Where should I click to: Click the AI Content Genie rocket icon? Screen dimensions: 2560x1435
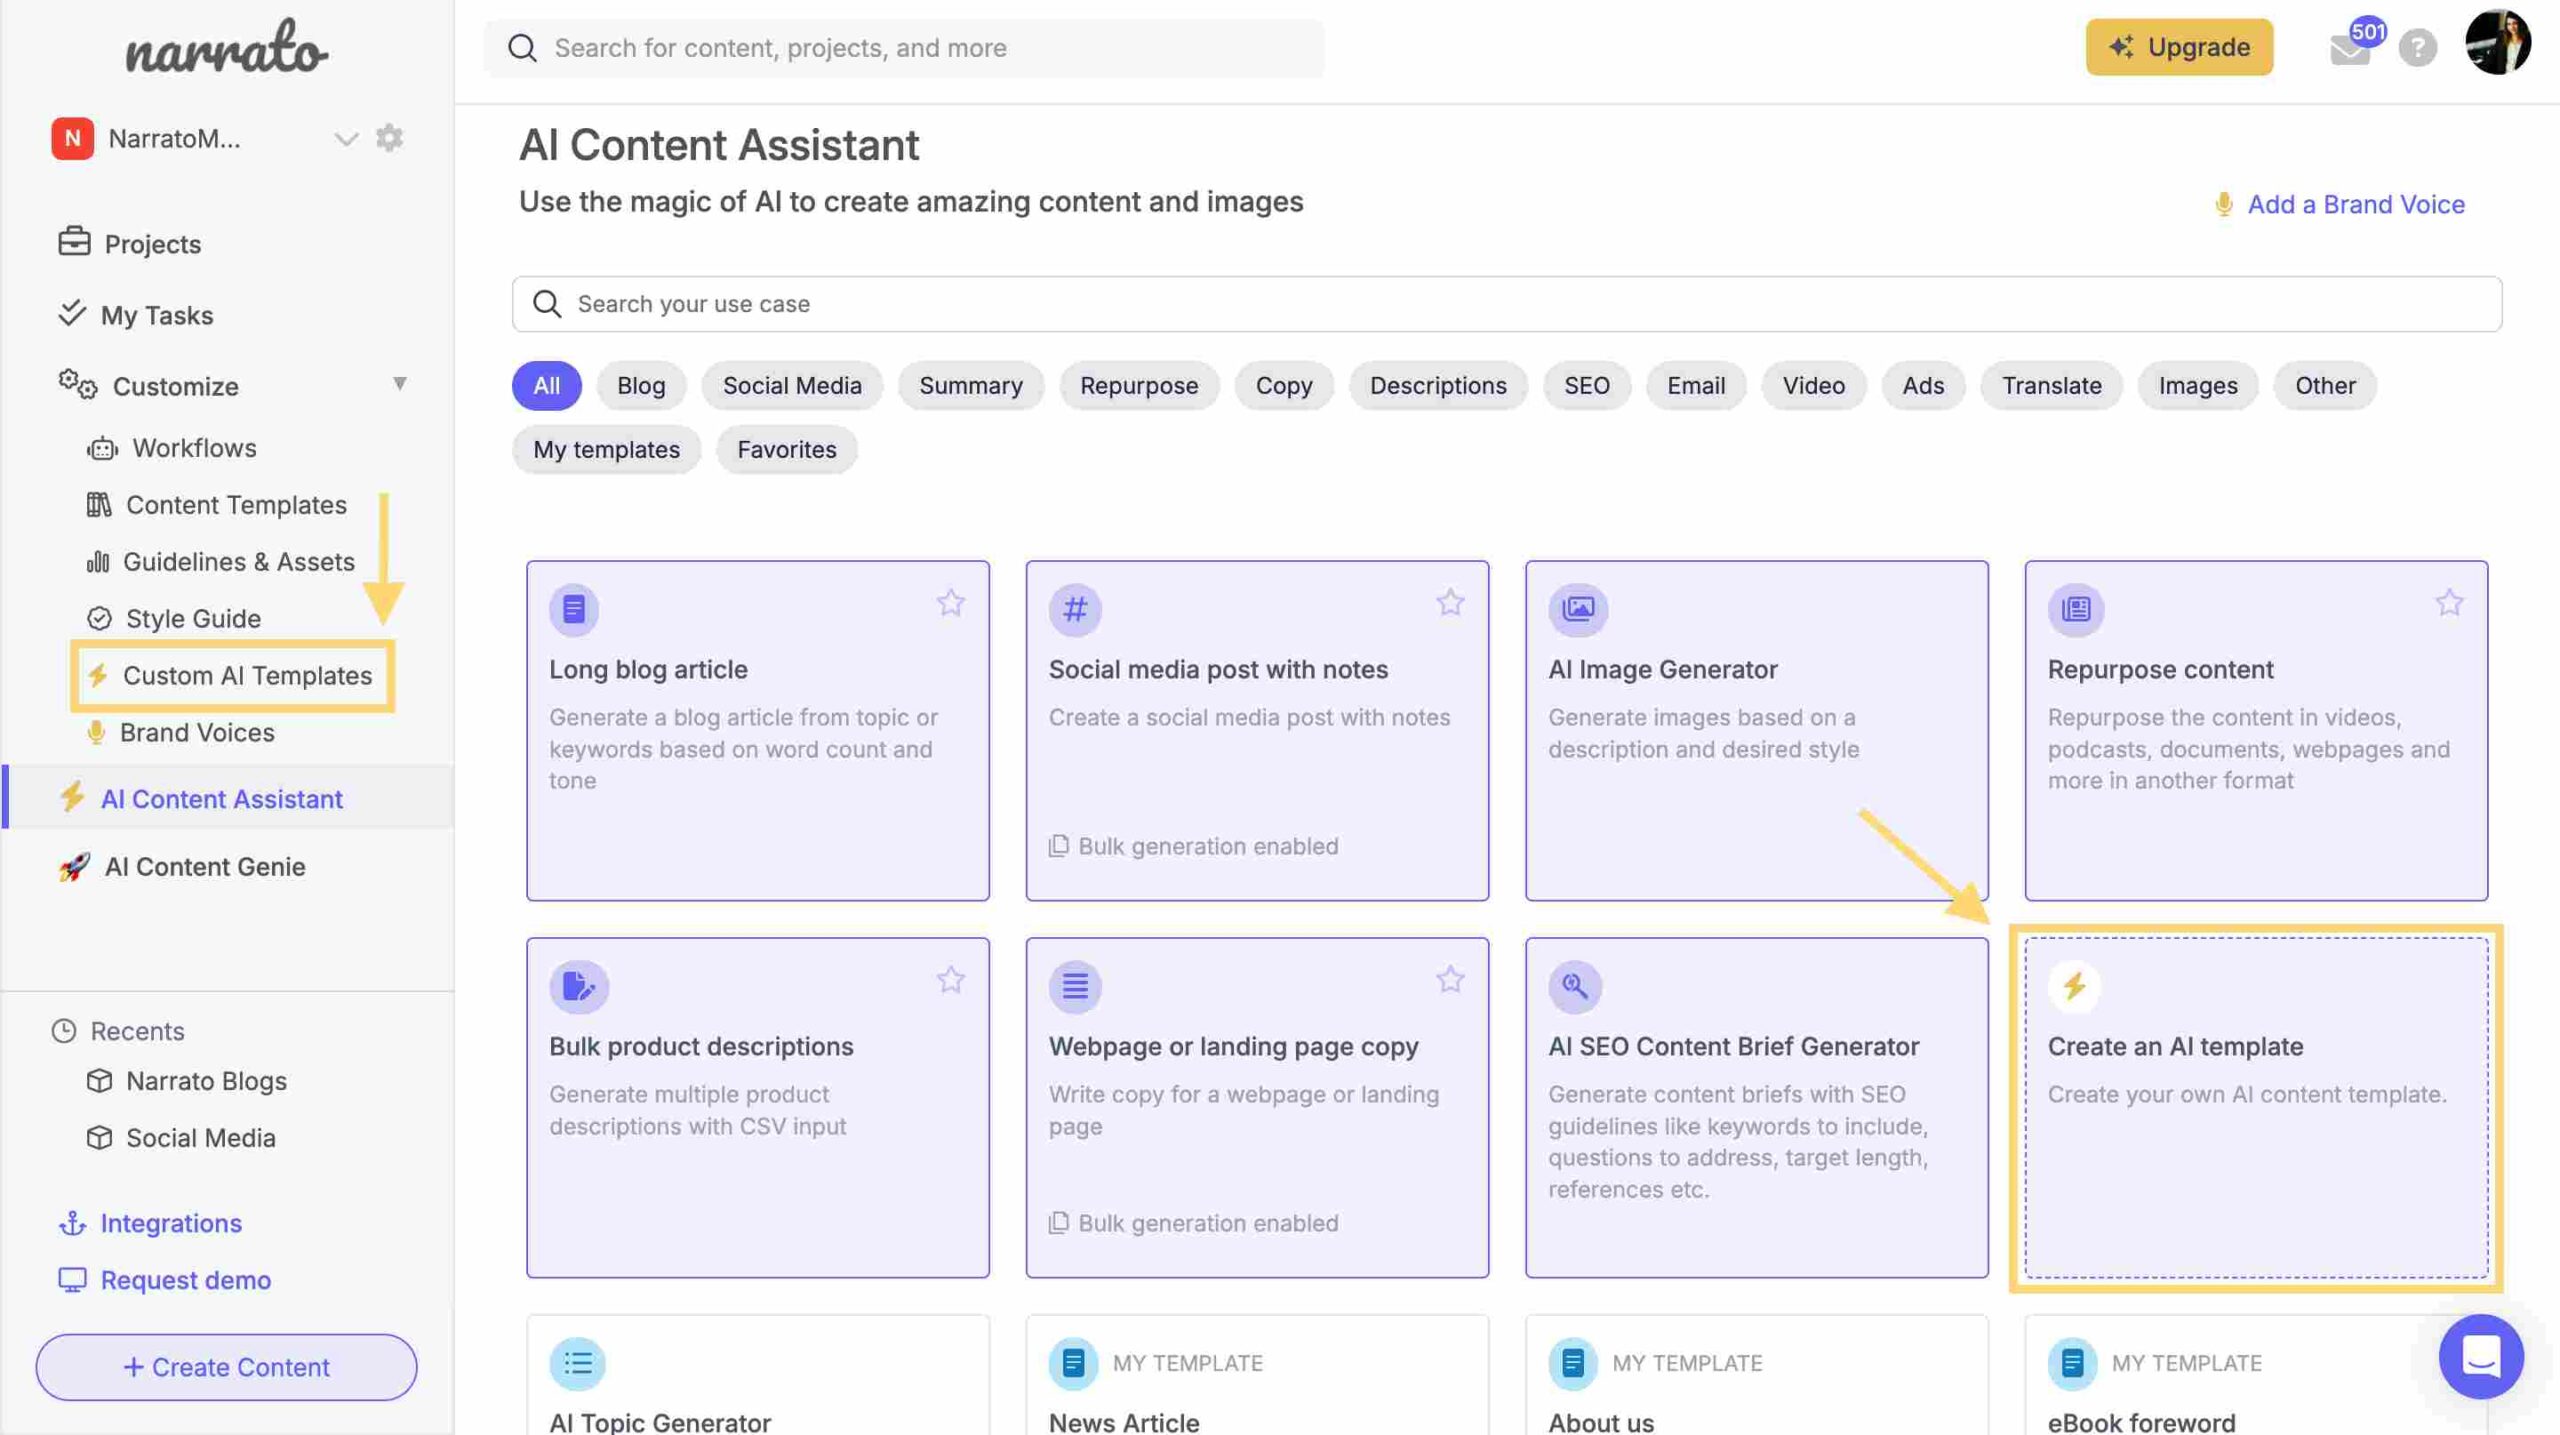tap(72, 865)
